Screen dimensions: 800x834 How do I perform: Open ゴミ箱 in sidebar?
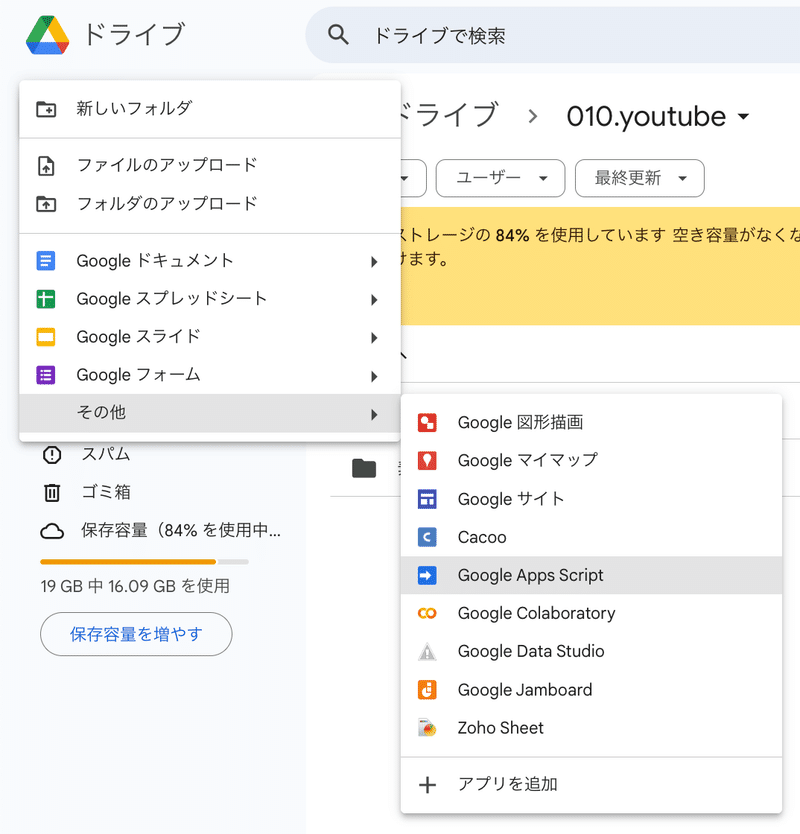coord(106,493)
